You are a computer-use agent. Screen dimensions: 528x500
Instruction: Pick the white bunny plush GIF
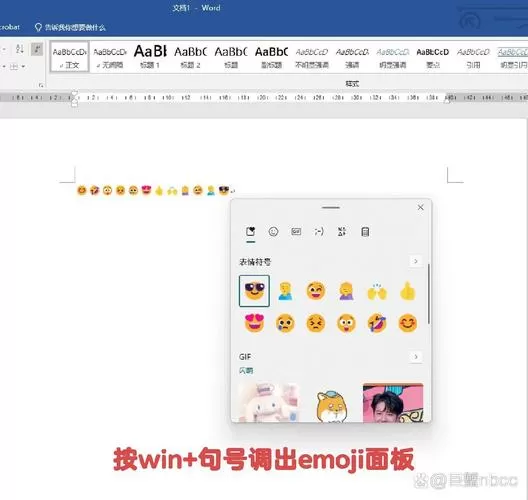268,402
